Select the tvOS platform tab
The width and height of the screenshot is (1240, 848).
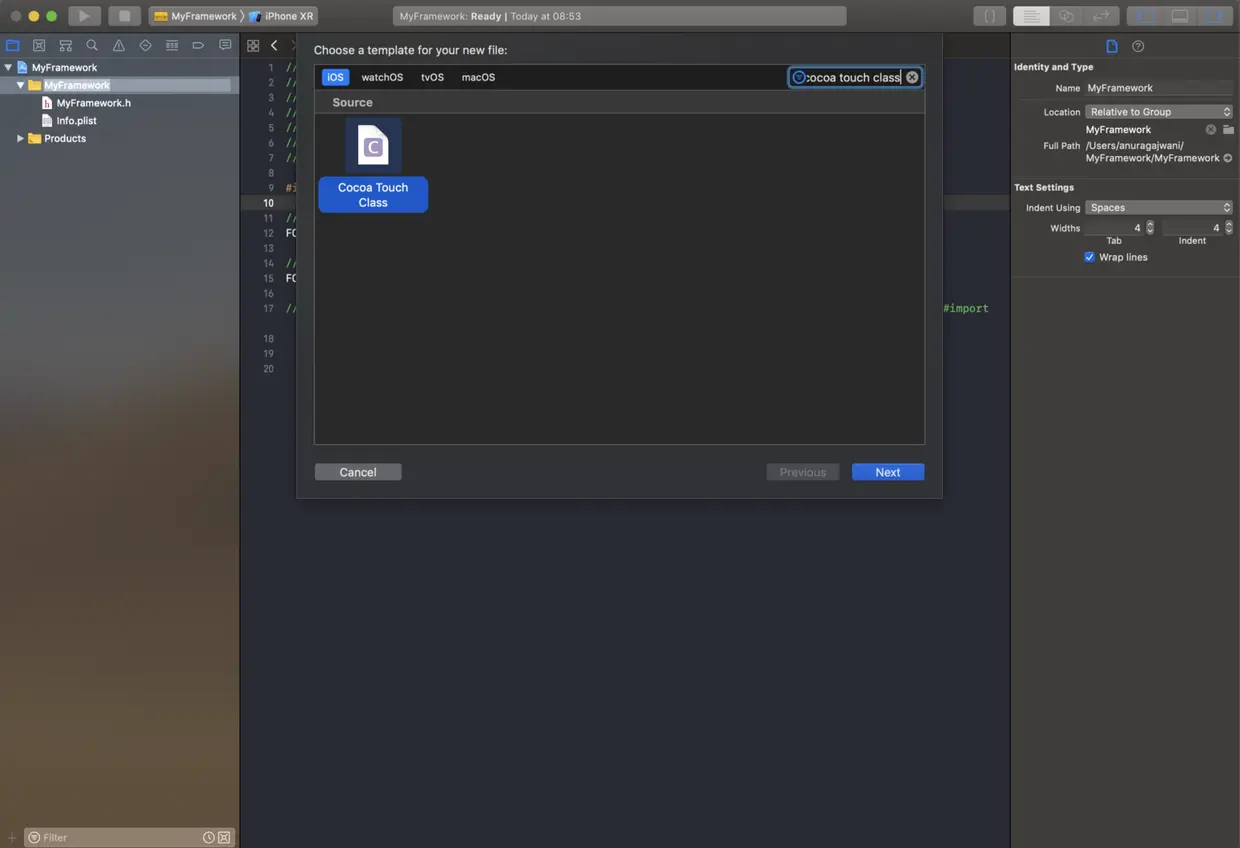click(x=432, y=77)
